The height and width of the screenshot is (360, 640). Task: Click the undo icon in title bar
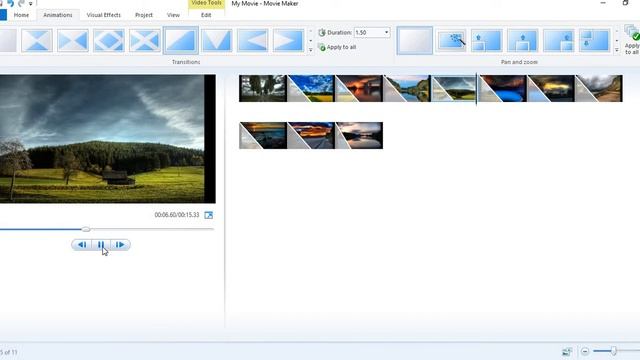pos(10,3)
